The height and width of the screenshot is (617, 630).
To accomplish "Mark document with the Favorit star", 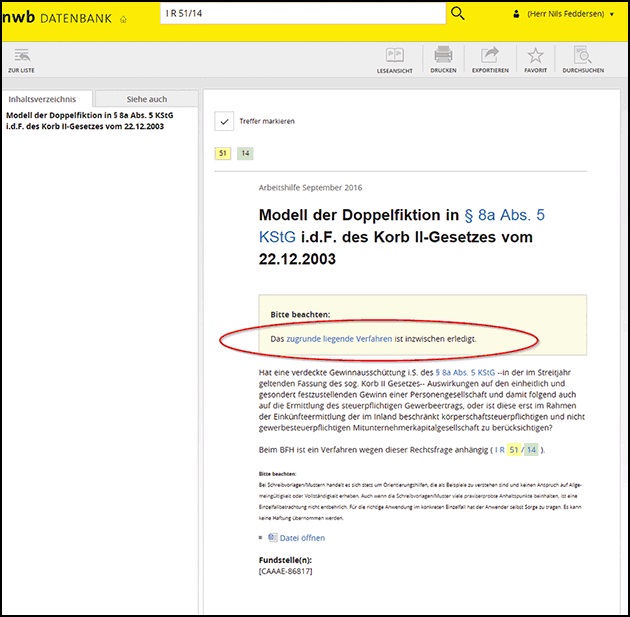I will [535, 61].
